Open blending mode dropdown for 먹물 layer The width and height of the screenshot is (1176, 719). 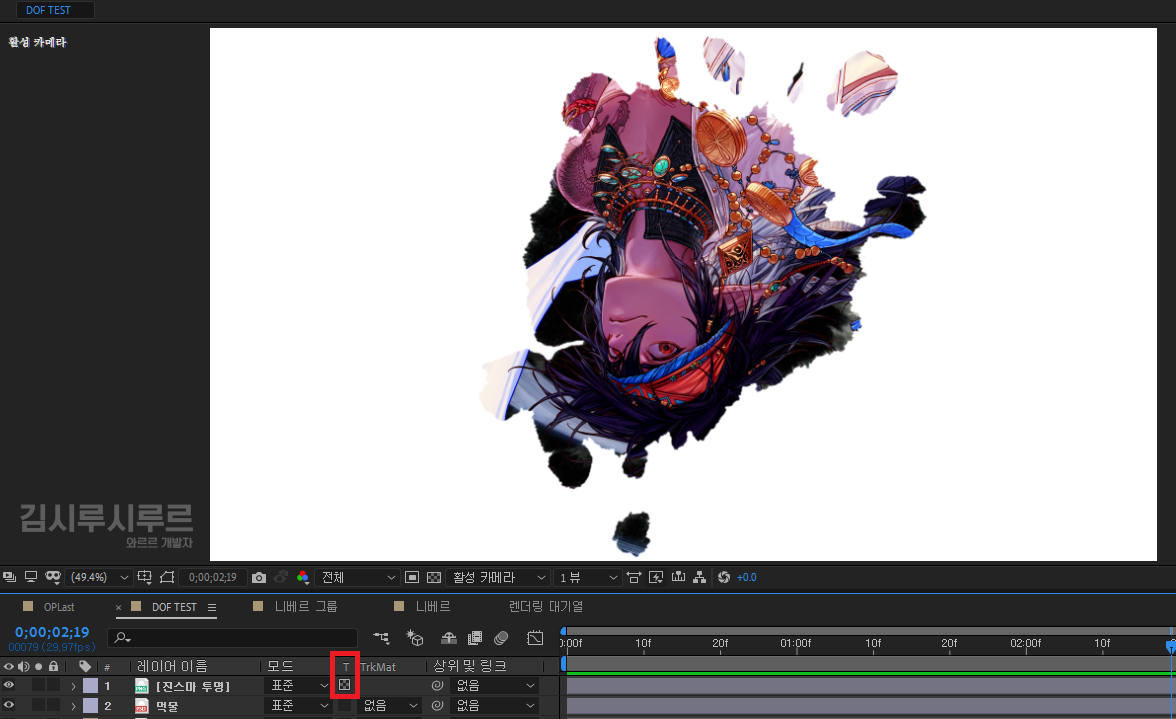tap(299, 706)
